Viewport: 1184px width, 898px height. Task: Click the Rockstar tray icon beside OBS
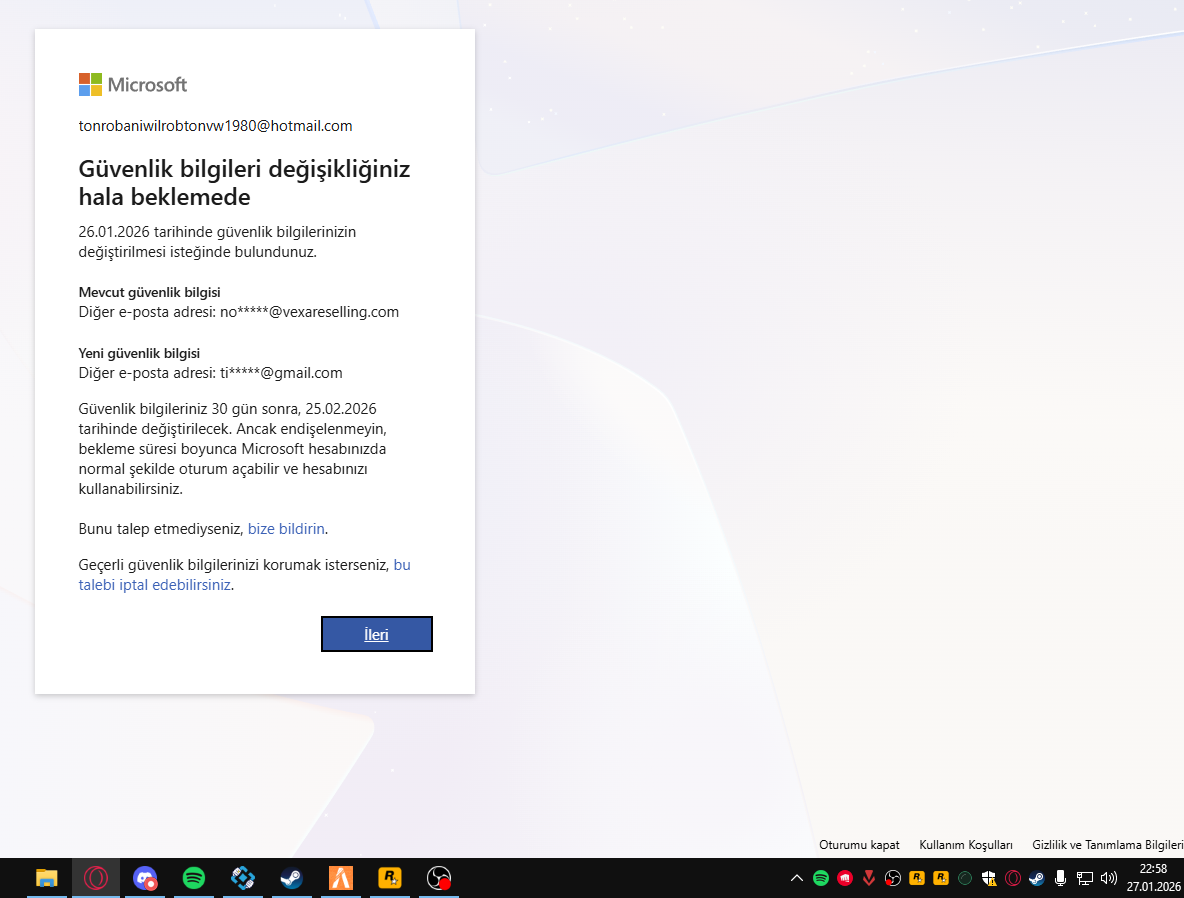pos(917,878)
